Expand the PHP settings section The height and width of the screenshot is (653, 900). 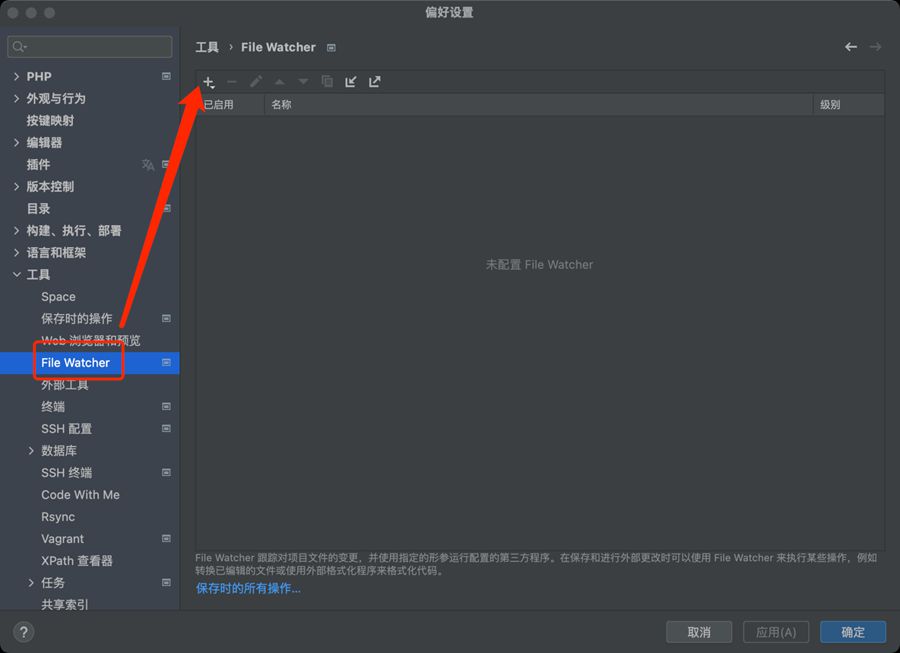[16, 77]
